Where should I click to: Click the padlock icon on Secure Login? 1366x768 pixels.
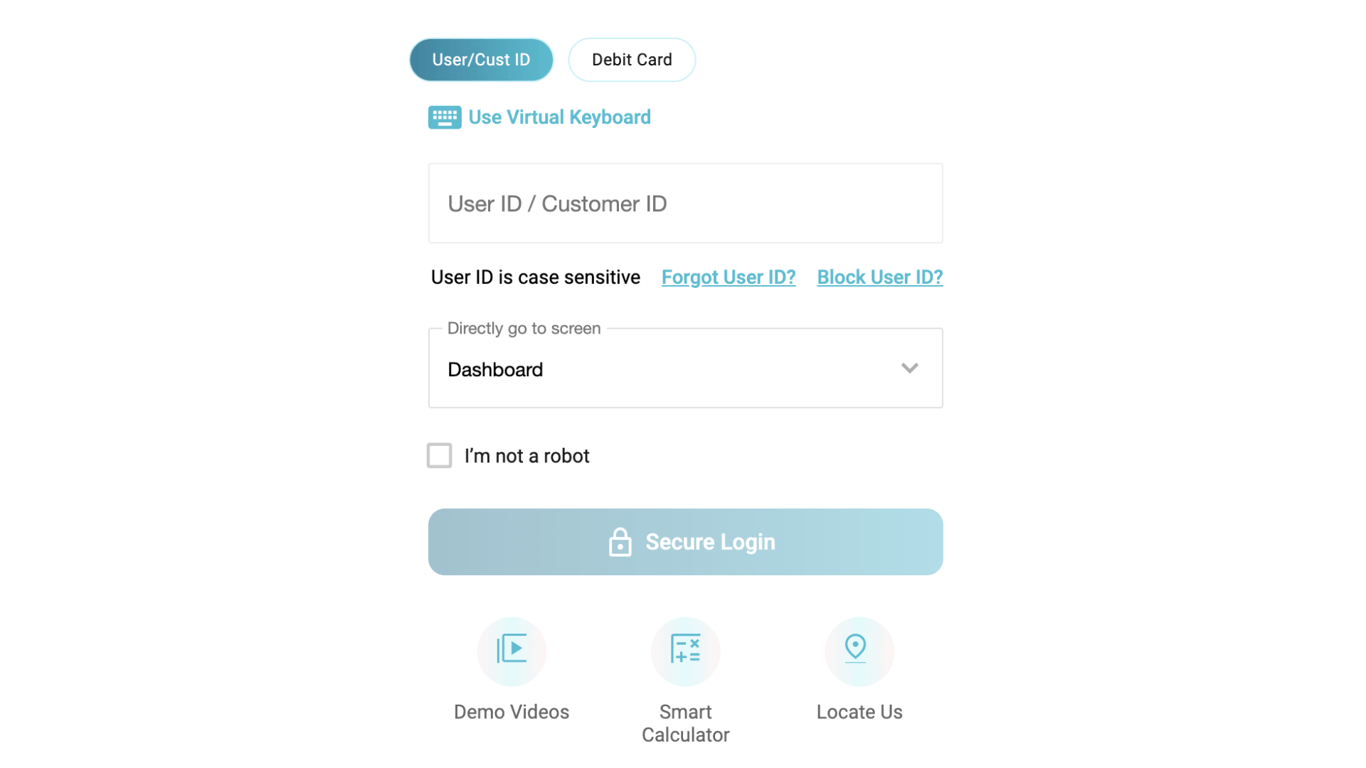click(620, 542)
